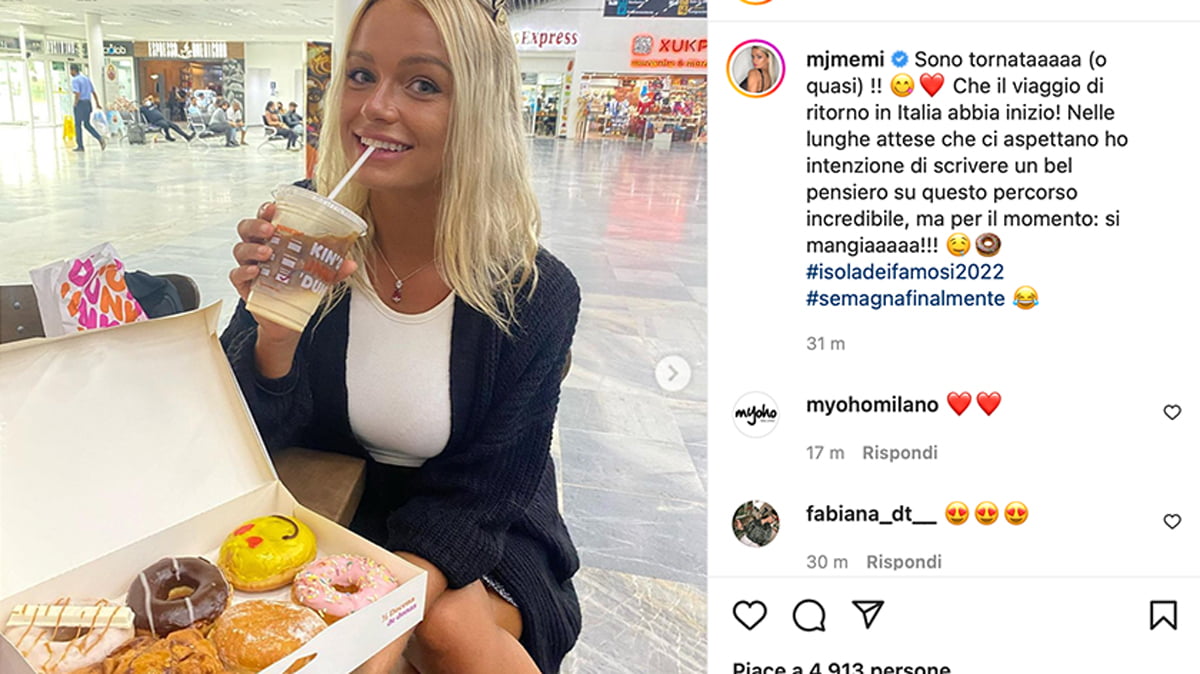1200x674 pixels.
Task: Open the #semagnafinalmente hashtag
Action: click(x=905, y=298)
